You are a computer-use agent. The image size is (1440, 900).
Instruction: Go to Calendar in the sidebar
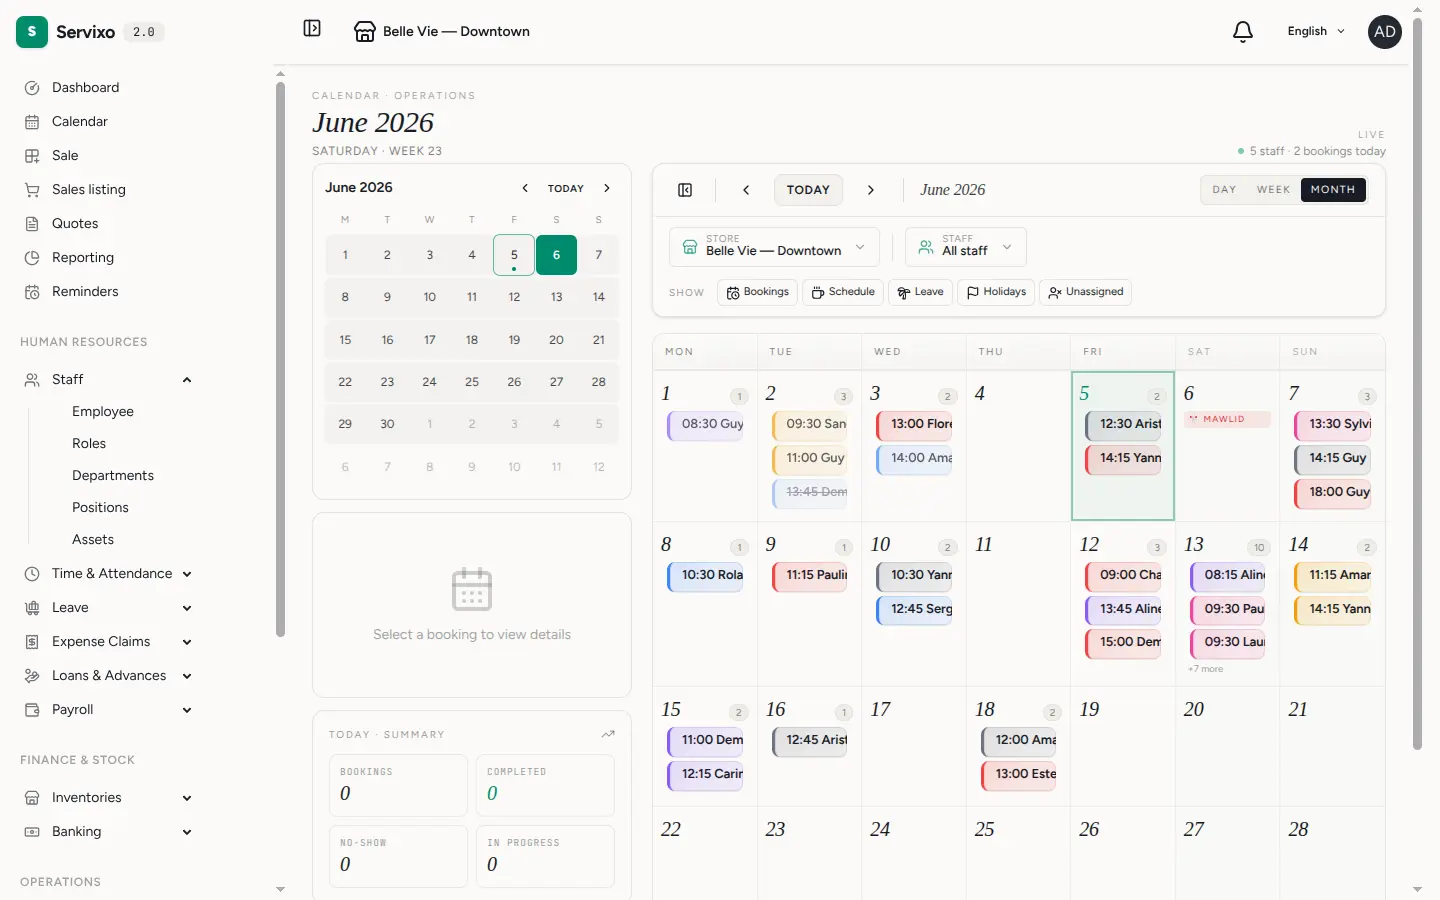tap(80, 122)
